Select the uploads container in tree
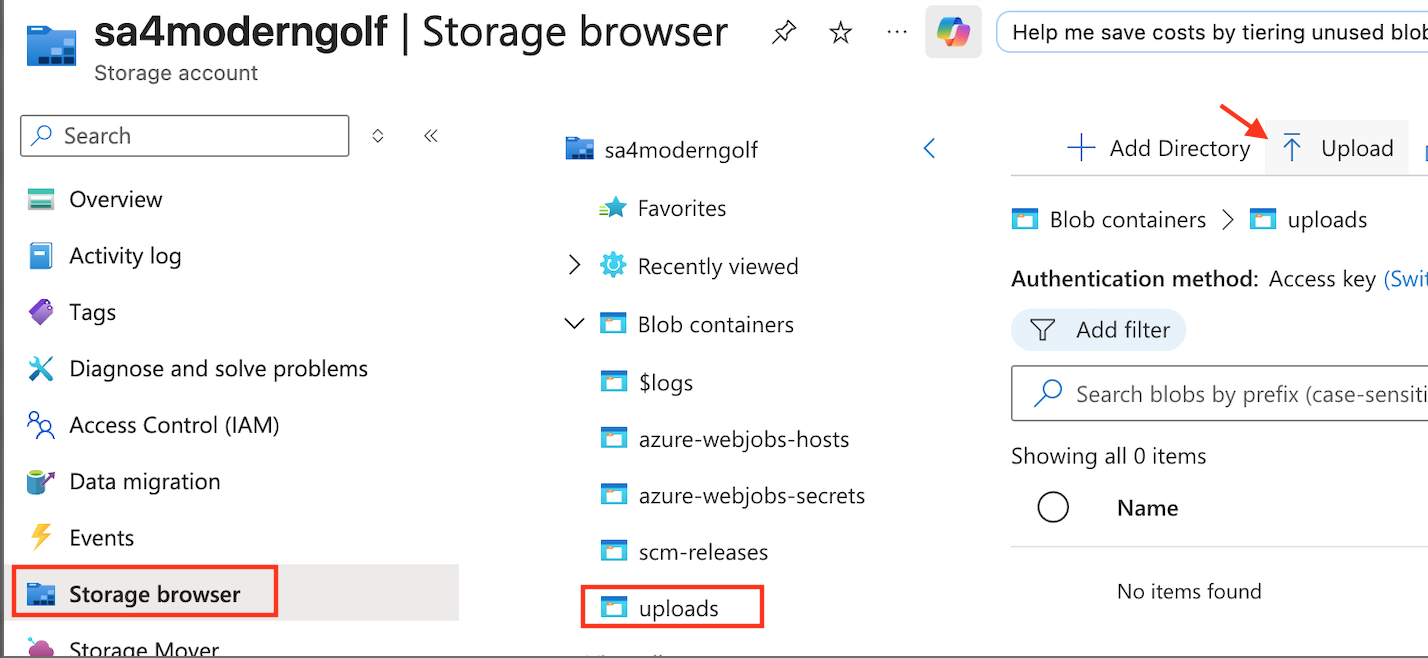Screen dimensions: 1428x658 click(678, 608)
